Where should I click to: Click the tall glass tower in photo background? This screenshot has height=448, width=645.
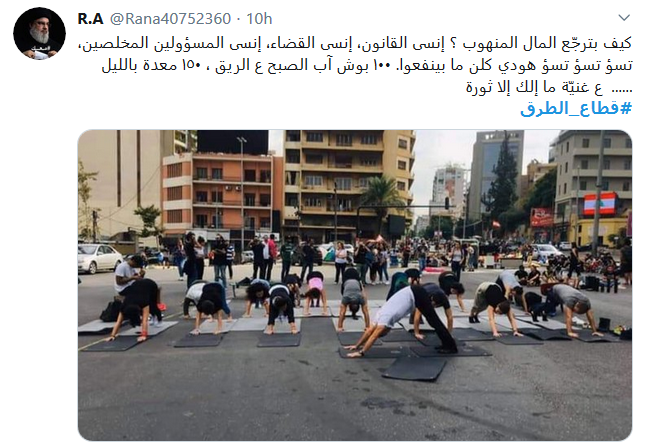(x=497, y=173)
